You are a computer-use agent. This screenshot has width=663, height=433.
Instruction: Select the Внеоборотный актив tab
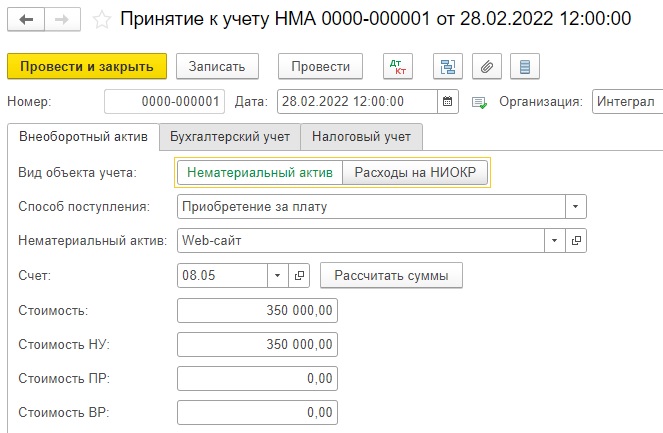point(83,137)
